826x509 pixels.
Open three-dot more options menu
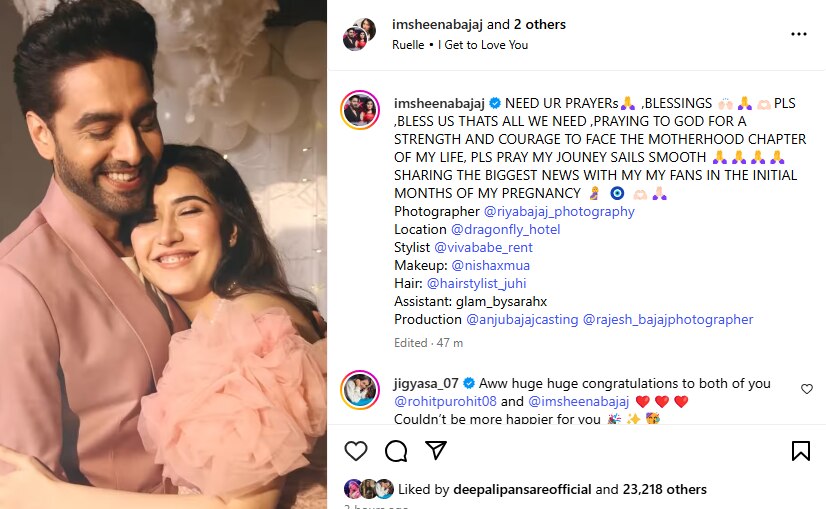coord(798,34)
